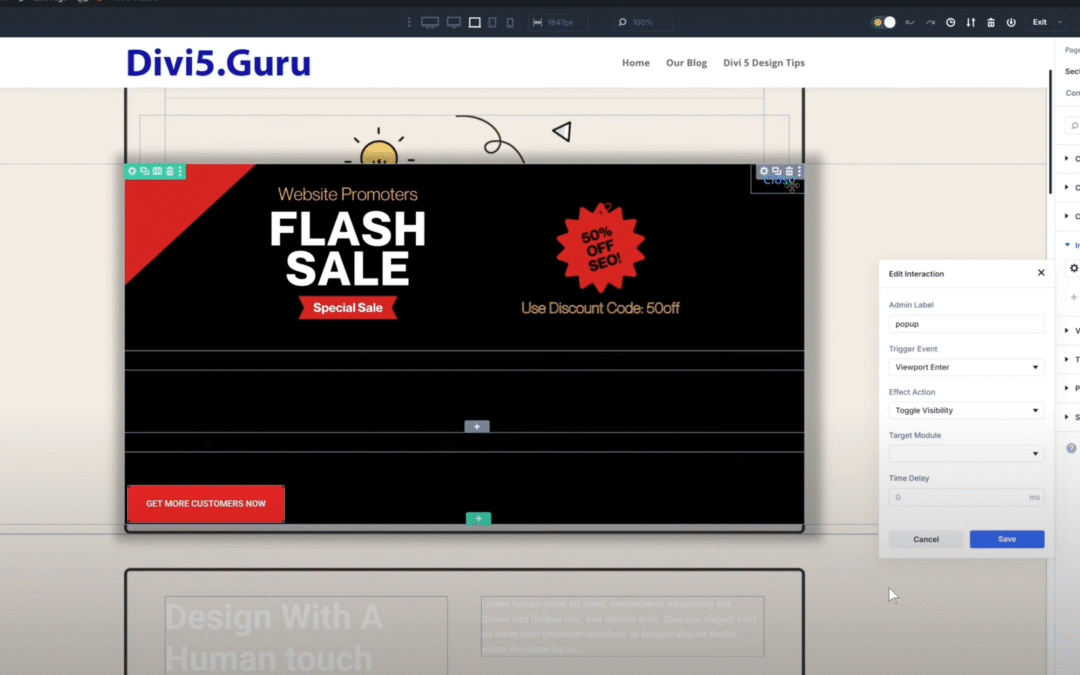Open the help question mark in right sidebar
This screenshot has height=675, width=1080.
pyautogui.click(x=1070, y=447)
